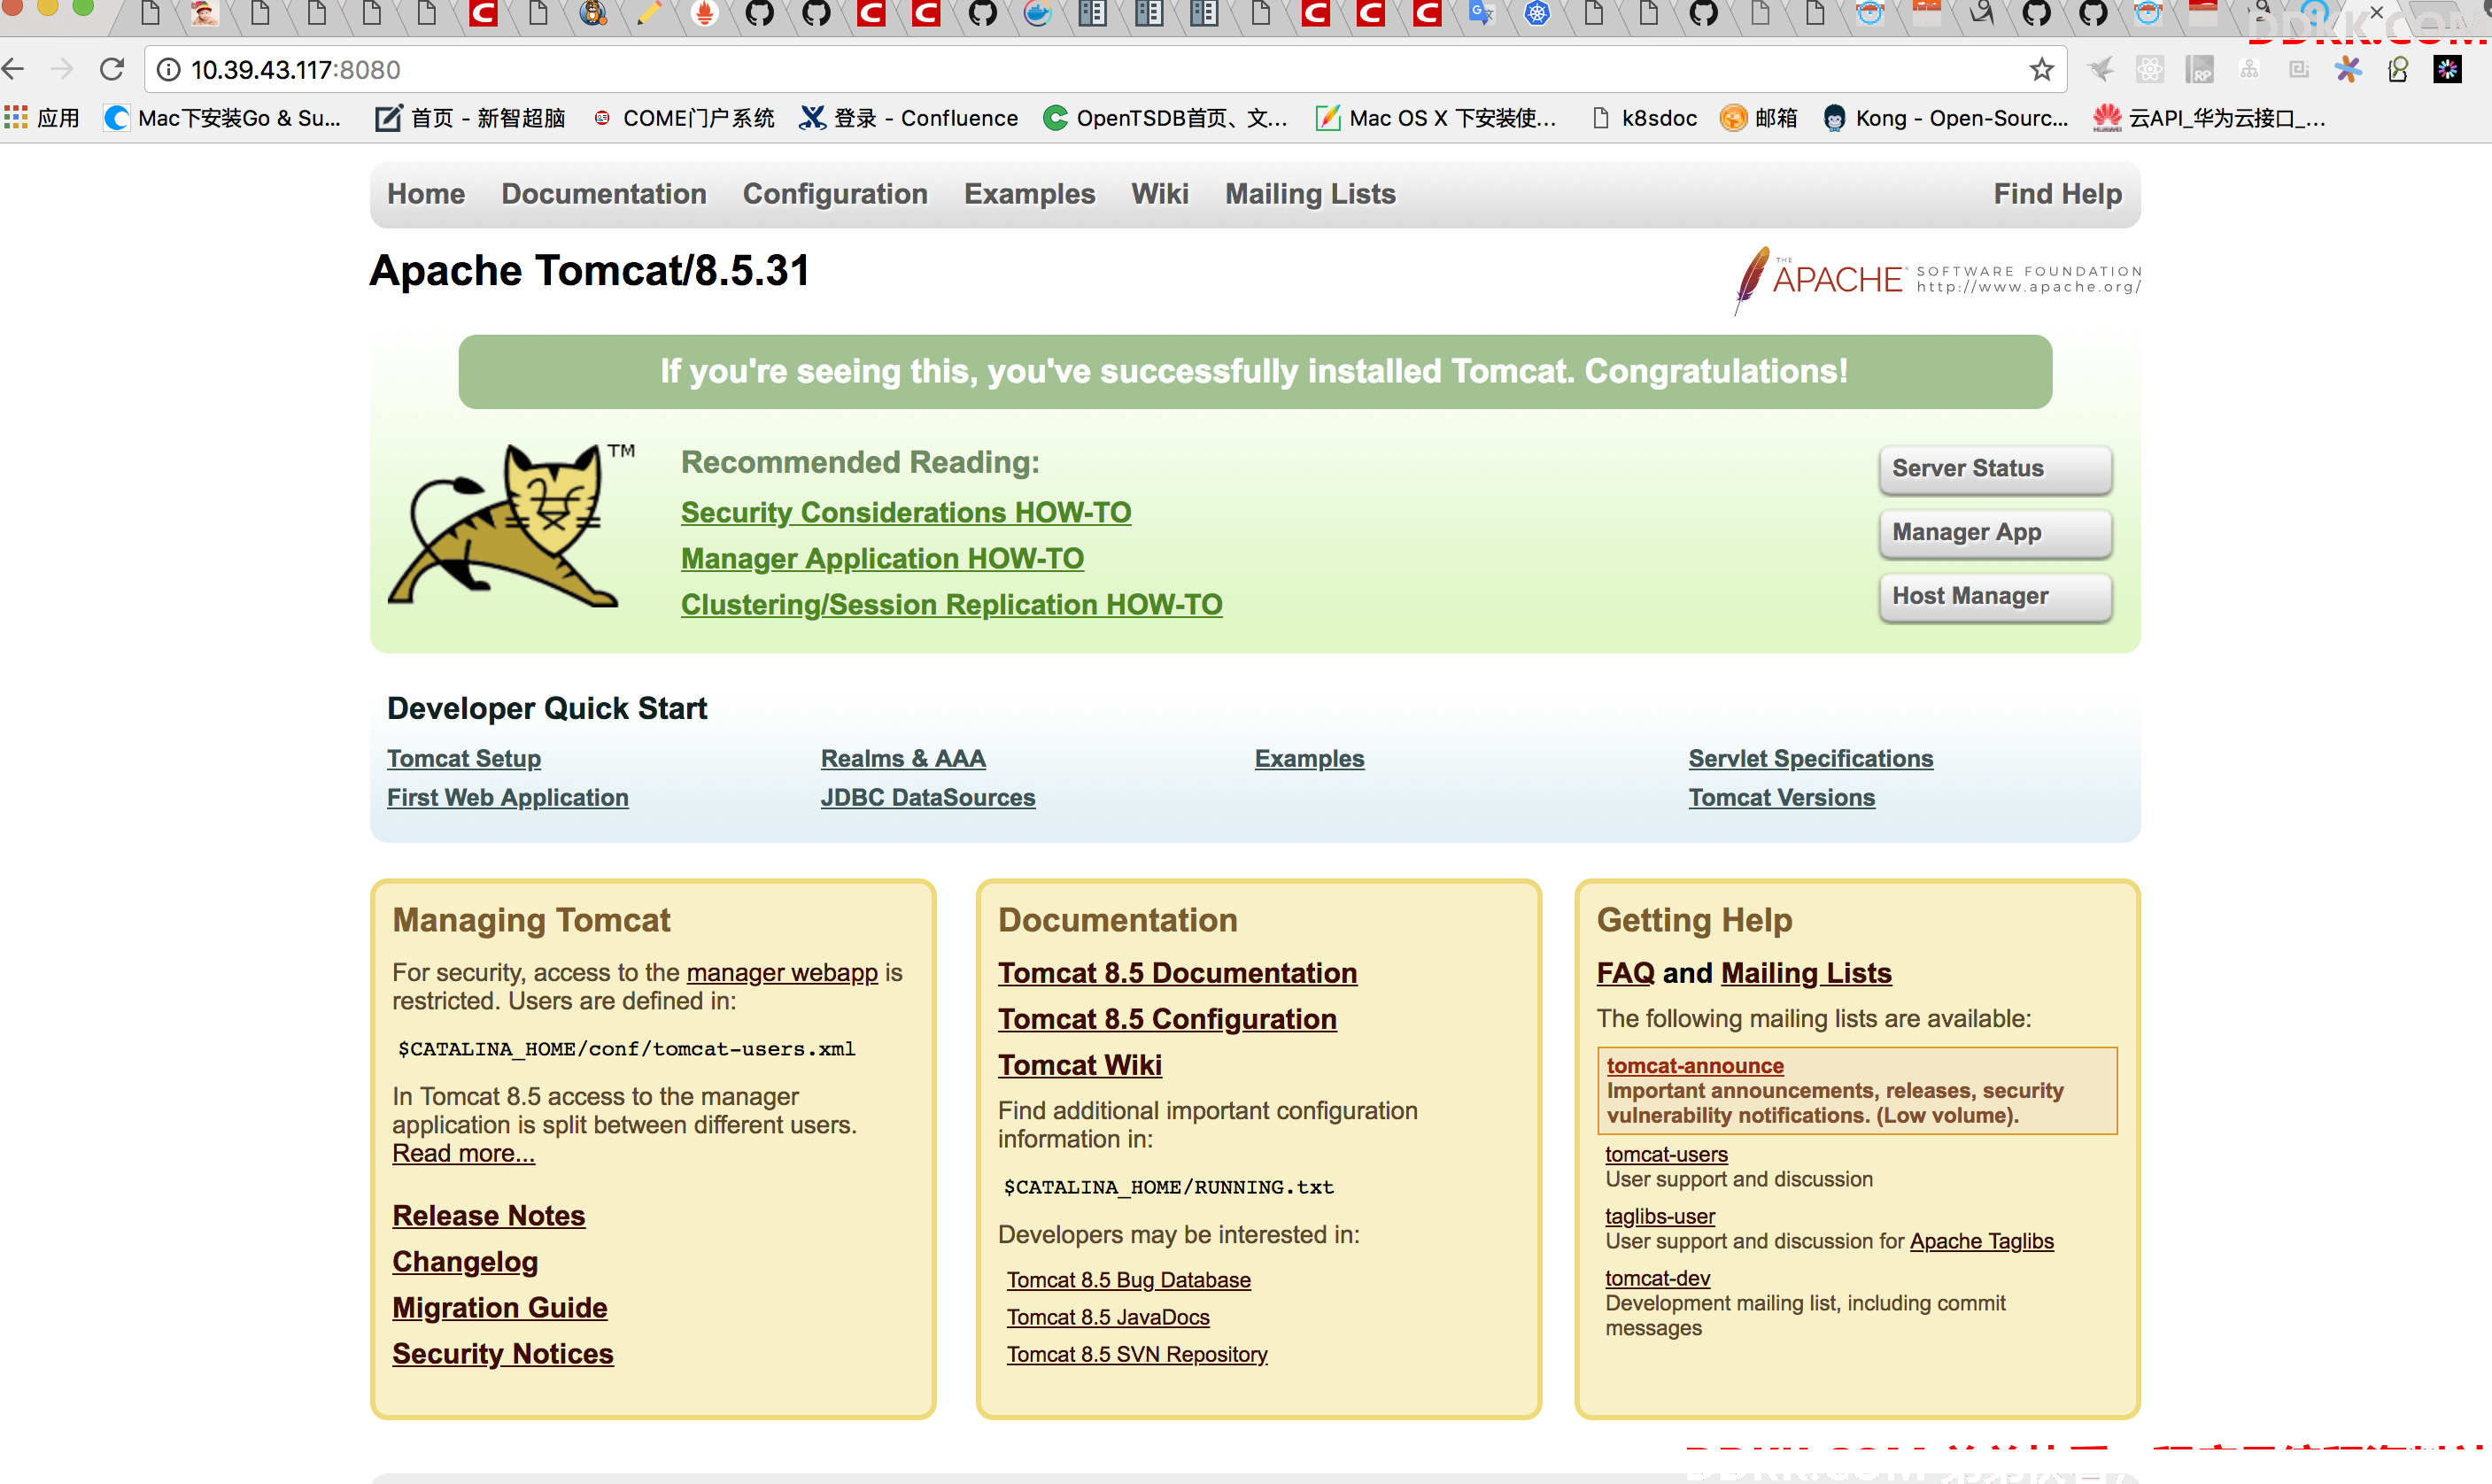Open Configuration in the top navigation
The width and height of the screenshot is (2492, 1484).
[x=835, y=194]
